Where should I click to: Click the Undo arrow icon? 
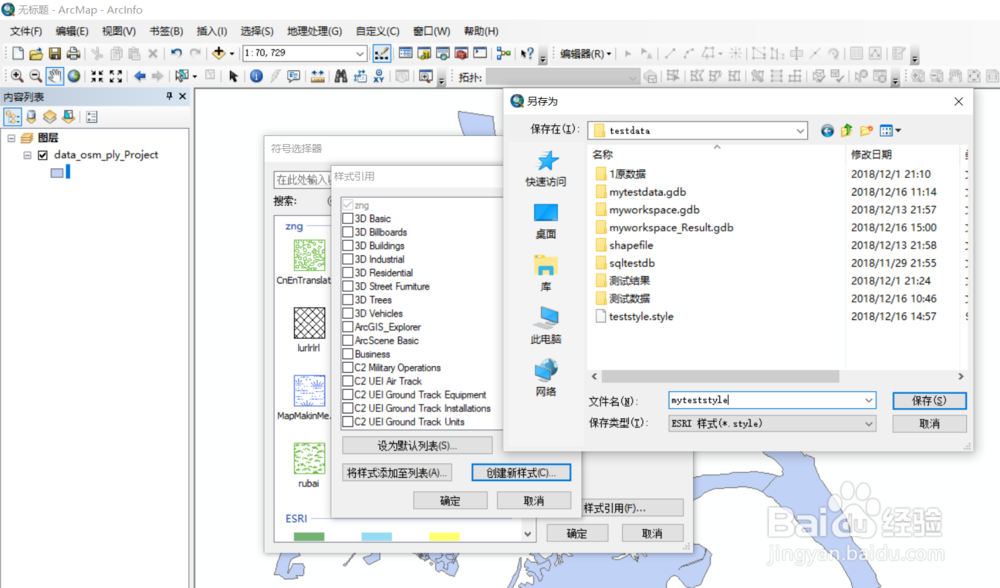[177, 54]
